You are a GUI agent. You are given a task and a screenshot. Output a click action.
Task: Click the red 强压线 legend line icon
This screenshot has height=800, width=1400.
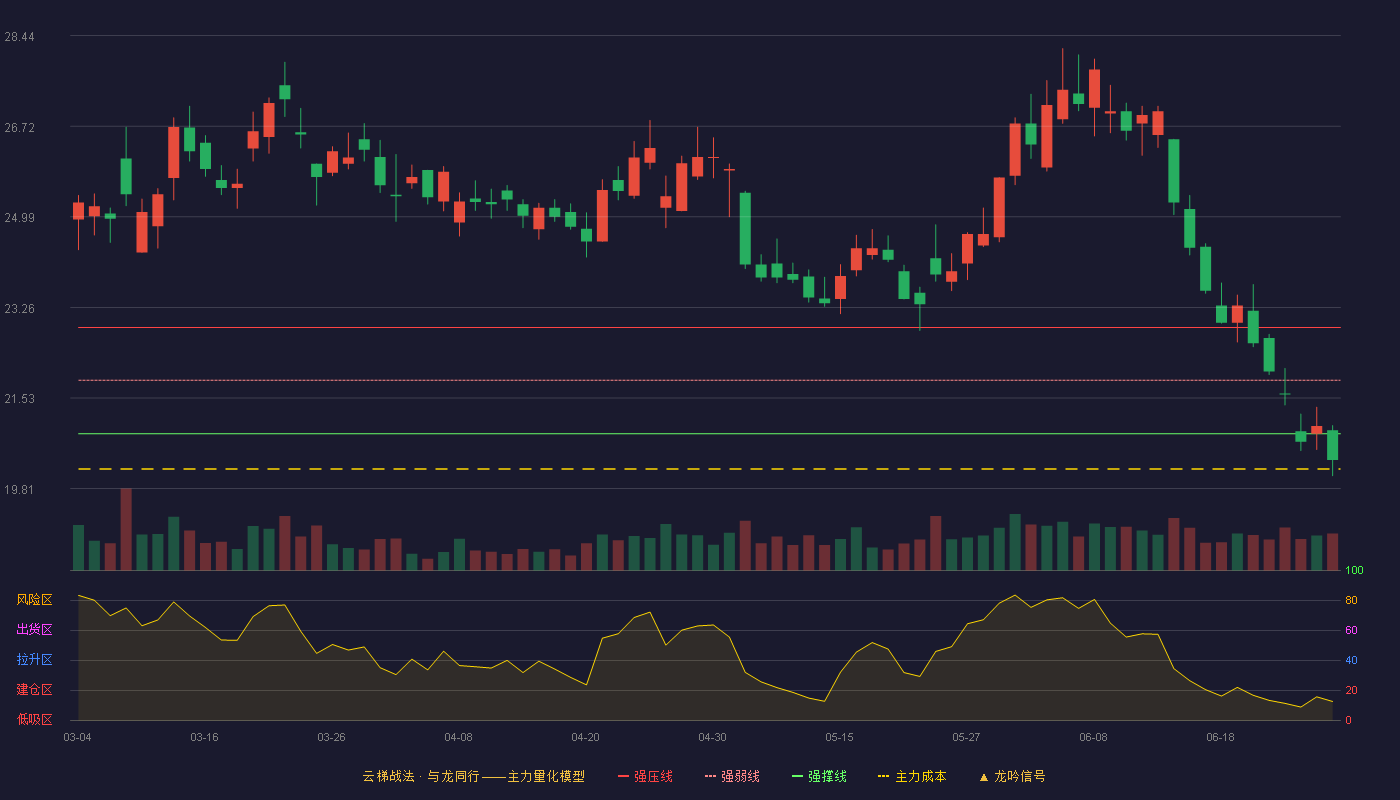click(624, 776)
